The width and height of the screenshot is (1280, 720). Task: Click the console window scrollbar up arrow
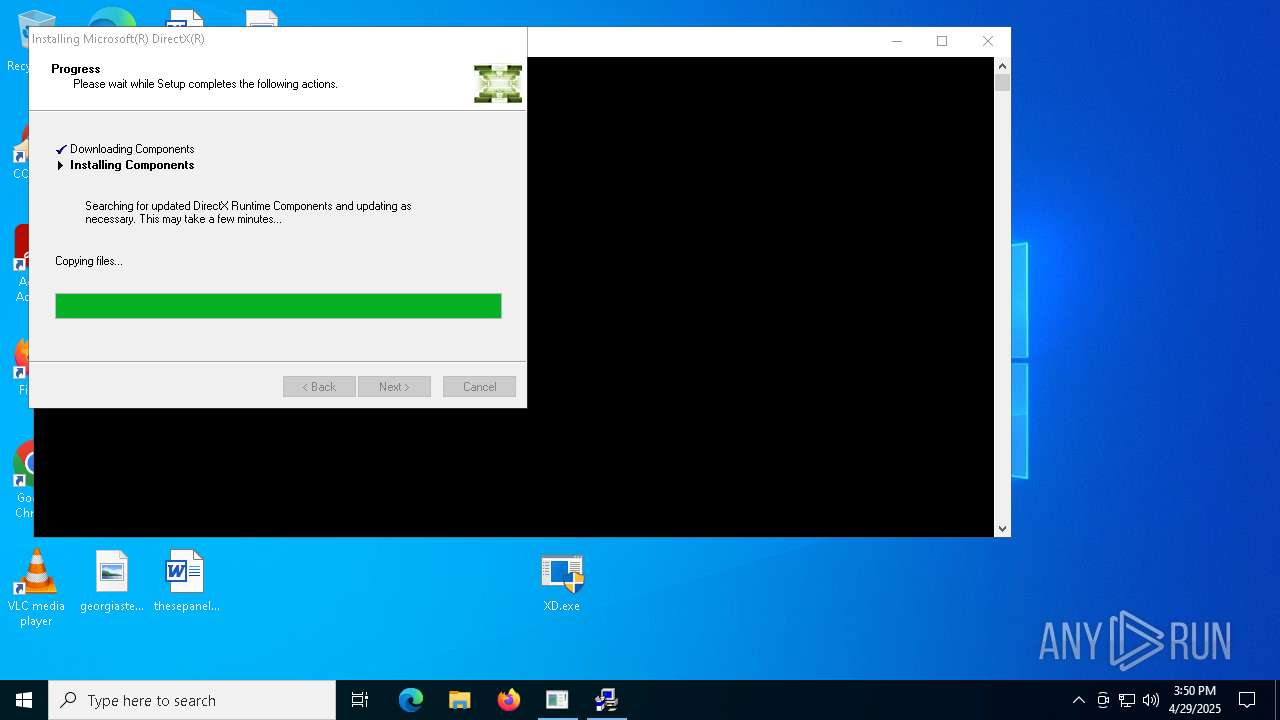click(1003, 65)
